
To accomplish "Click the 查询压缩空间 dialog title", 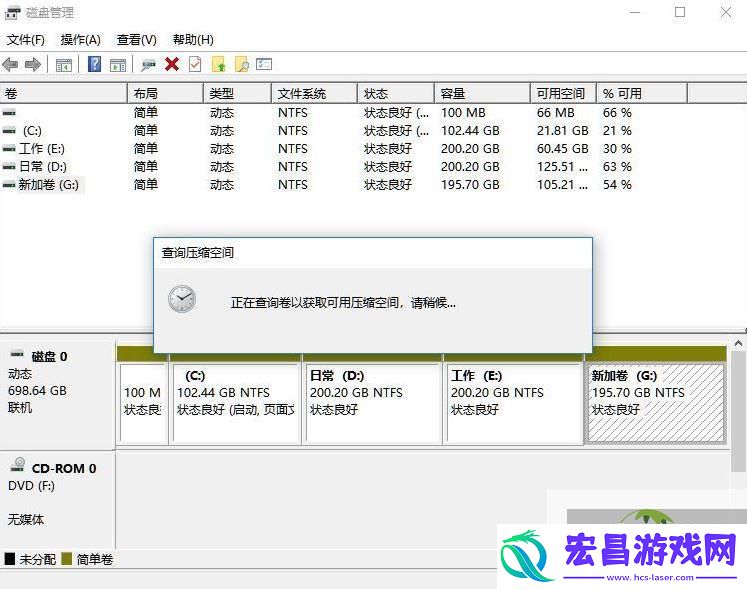I will [x=198, y=253].
